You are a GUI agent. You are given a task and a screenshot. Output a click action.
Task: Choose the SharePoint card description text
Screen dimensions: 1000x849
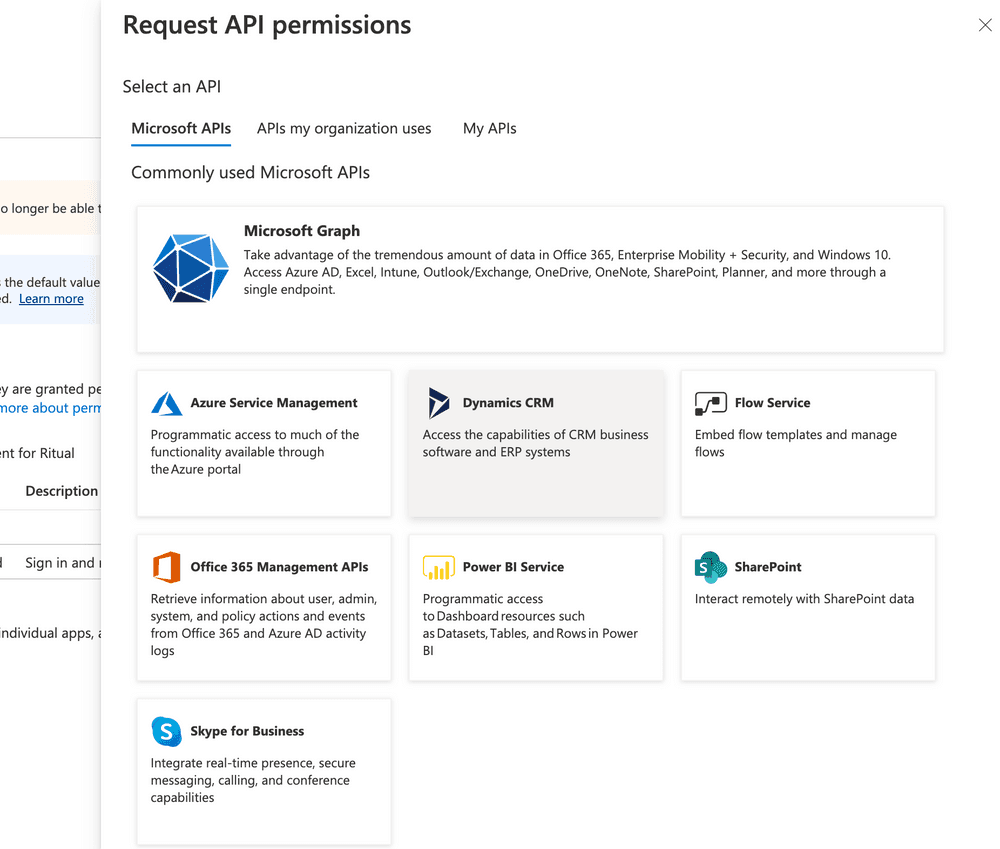tap(804, 599)
